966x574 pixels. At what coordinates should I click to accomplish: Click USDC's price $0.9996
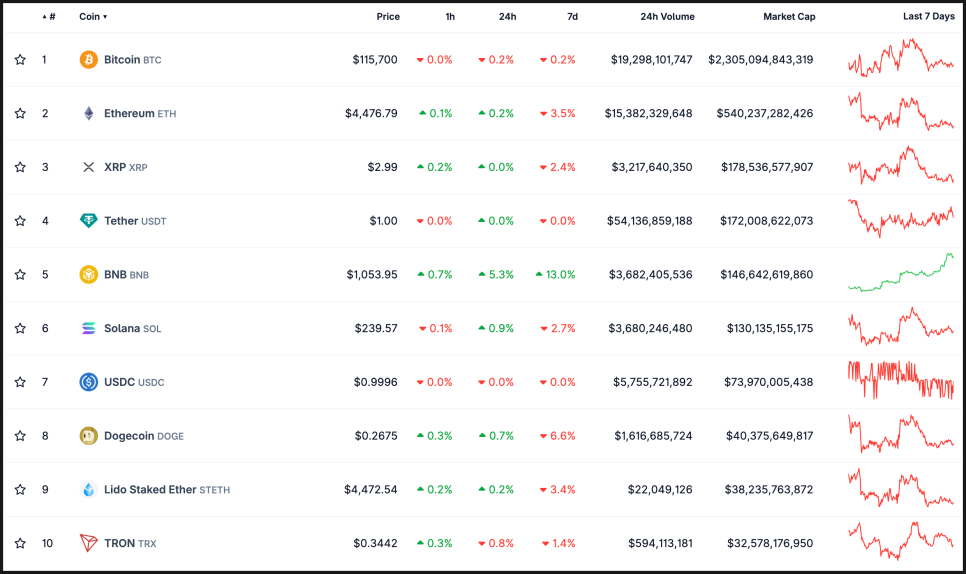click(x=375, y=382)
